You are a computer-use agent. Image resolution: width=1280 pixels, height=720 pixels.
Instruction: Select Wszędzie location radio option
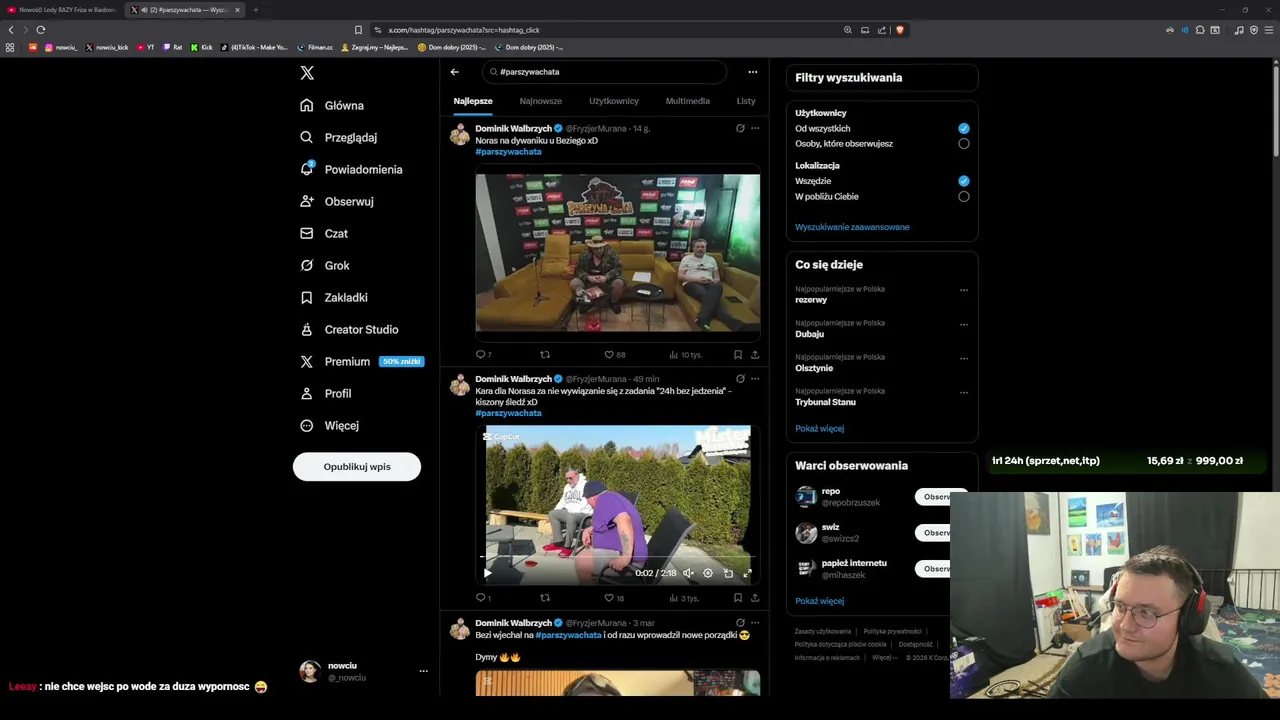click(x=964, y=181)
